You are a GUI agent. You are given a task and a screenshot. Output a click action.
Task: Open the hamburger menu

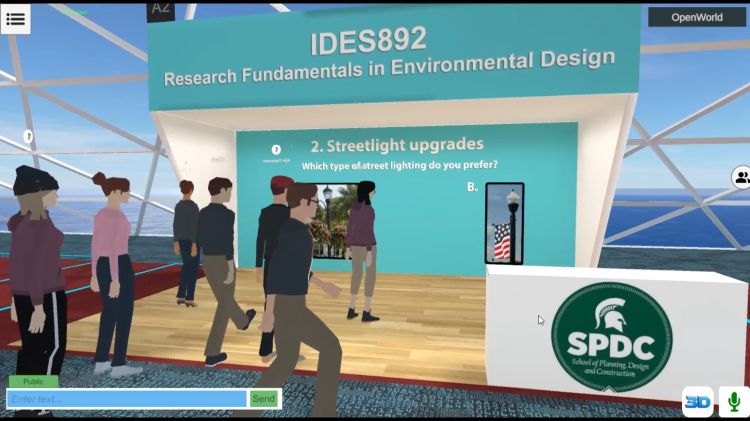(x=15, y=18)
